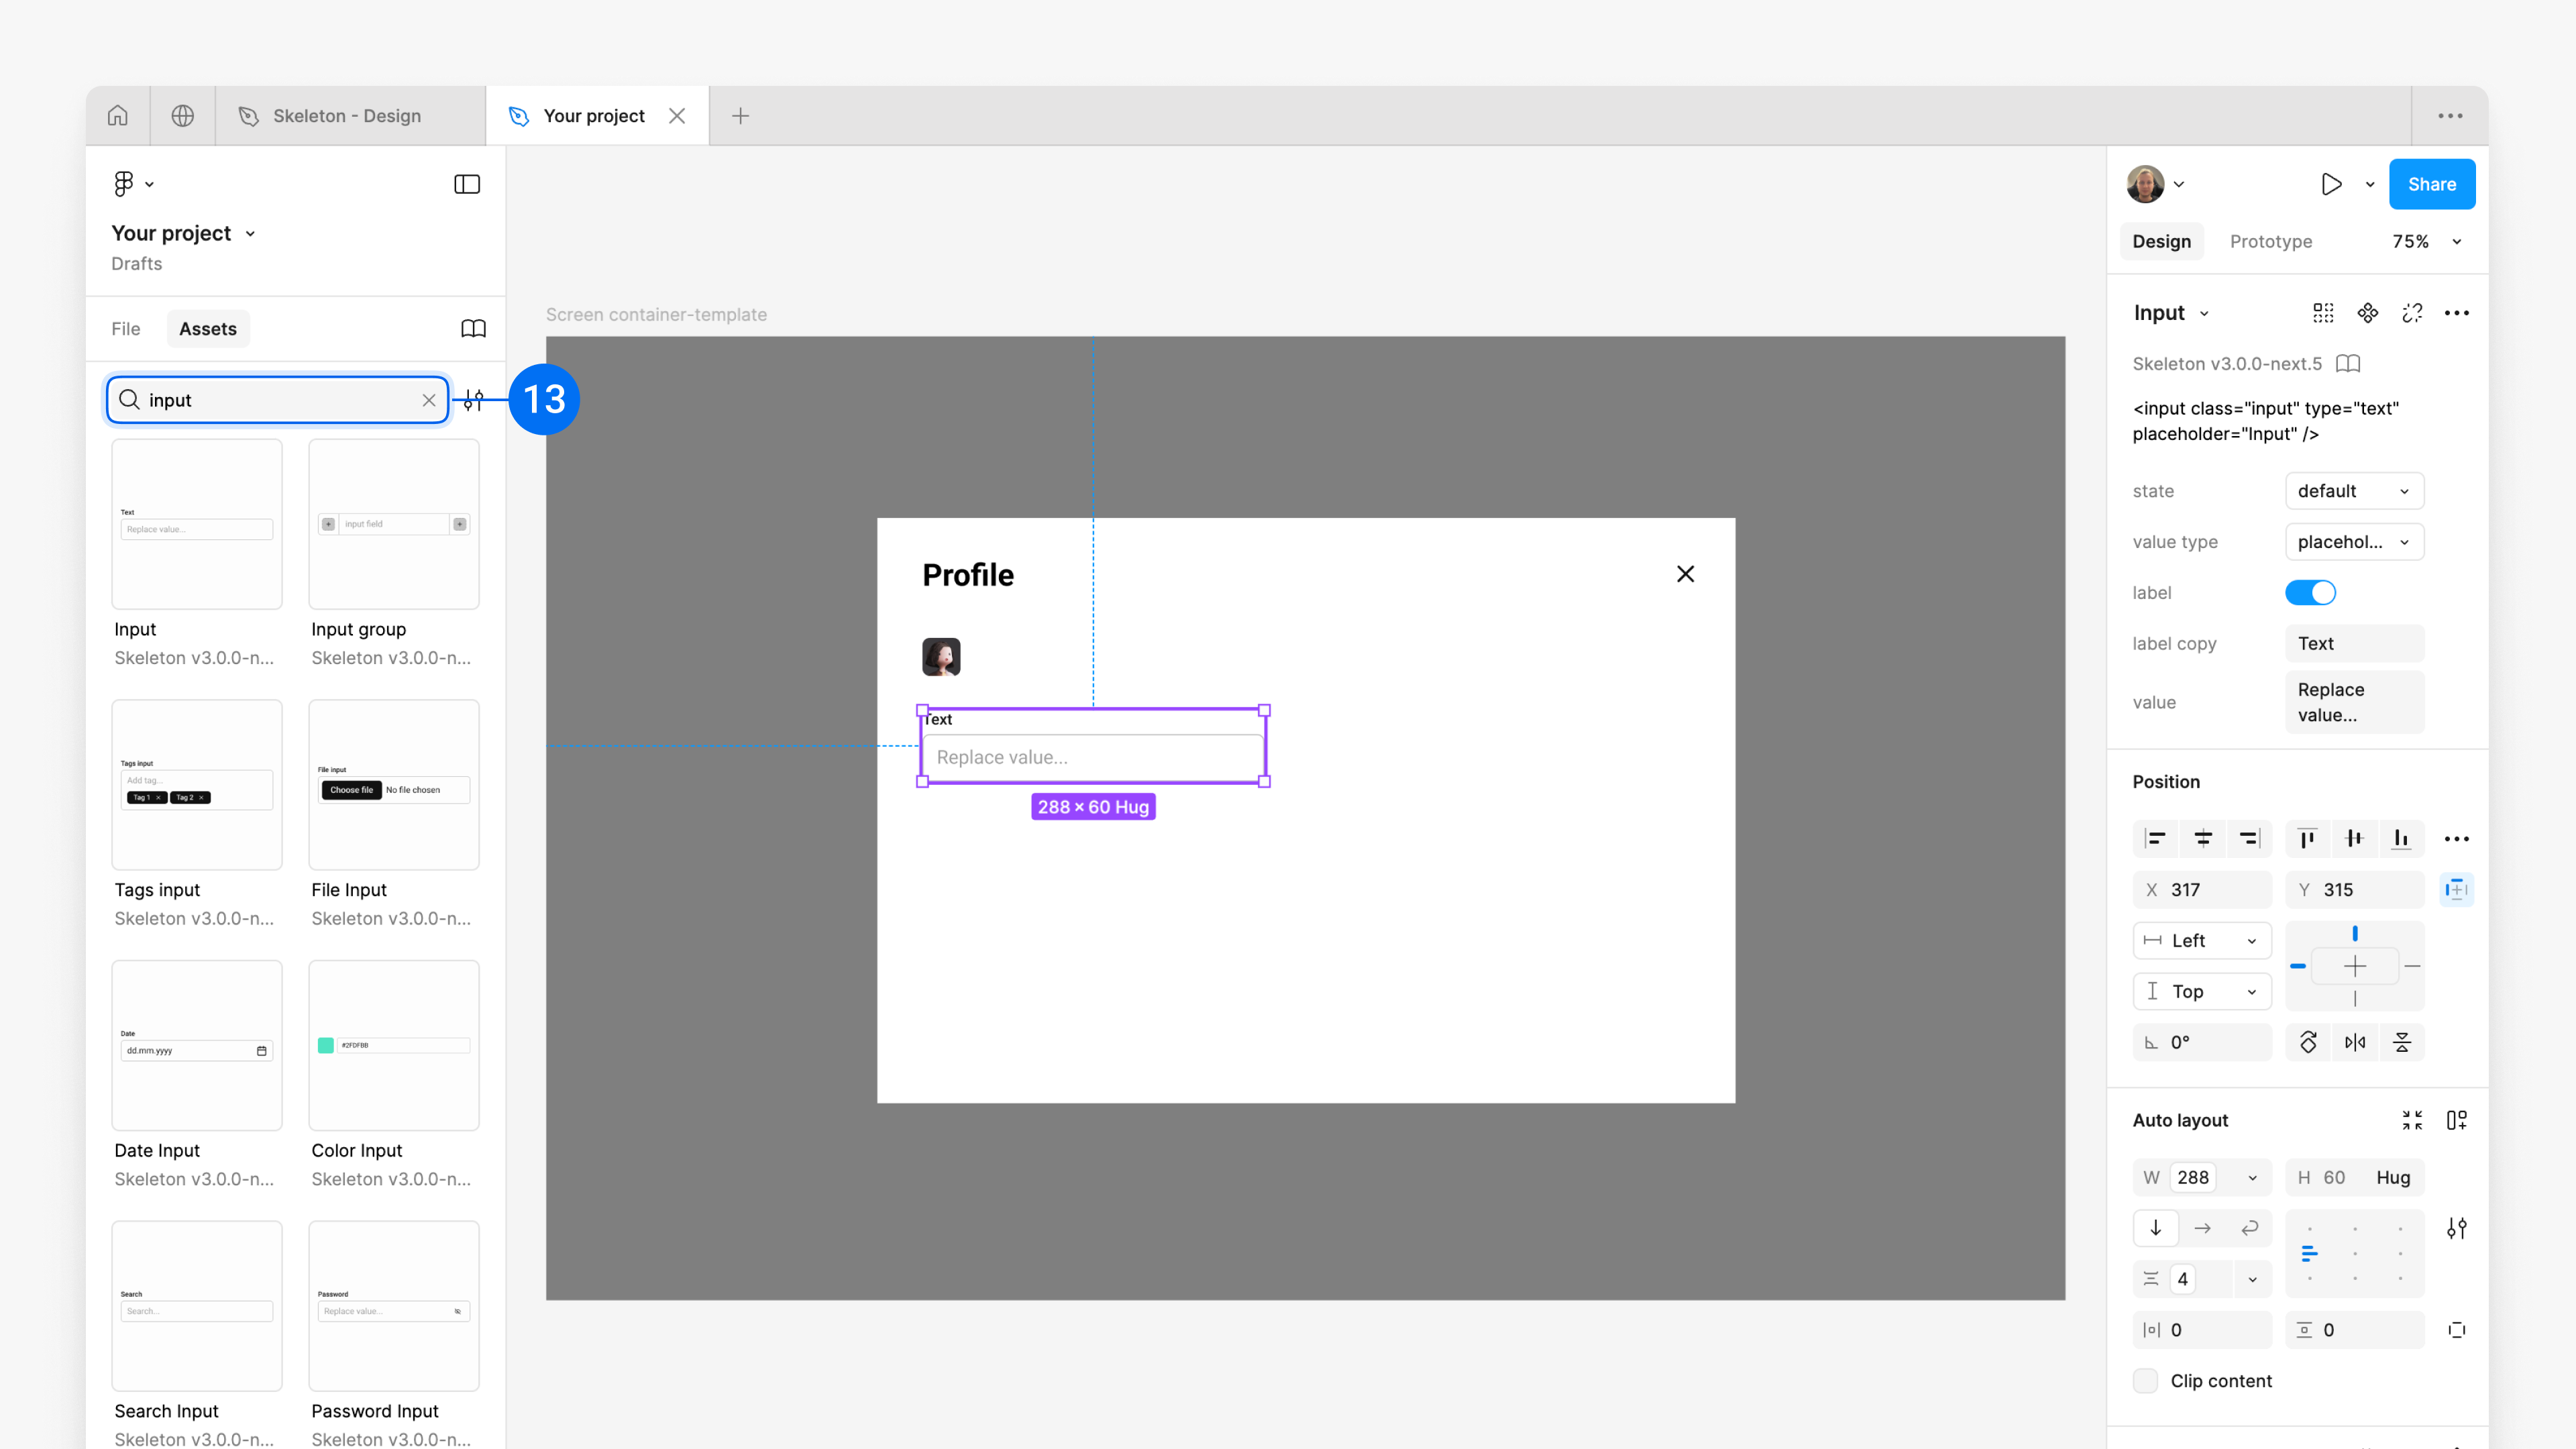This screenshot has height=1449, width=2576.
Task: Select the Password Input asset thumbnail
Action: tap(394, 1305)
